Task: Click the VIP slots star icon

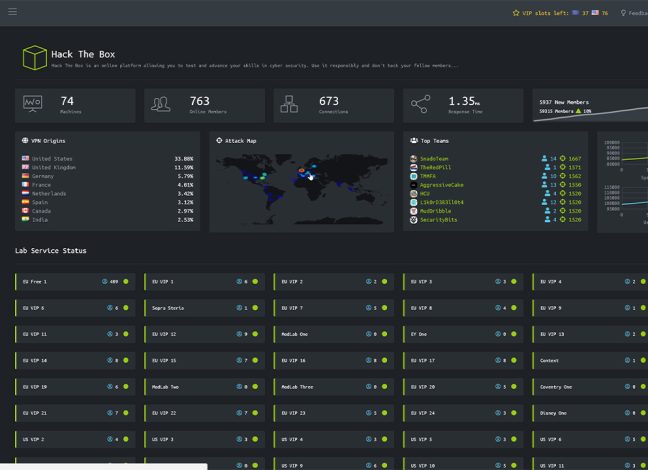Action: (x=516, y=13)
